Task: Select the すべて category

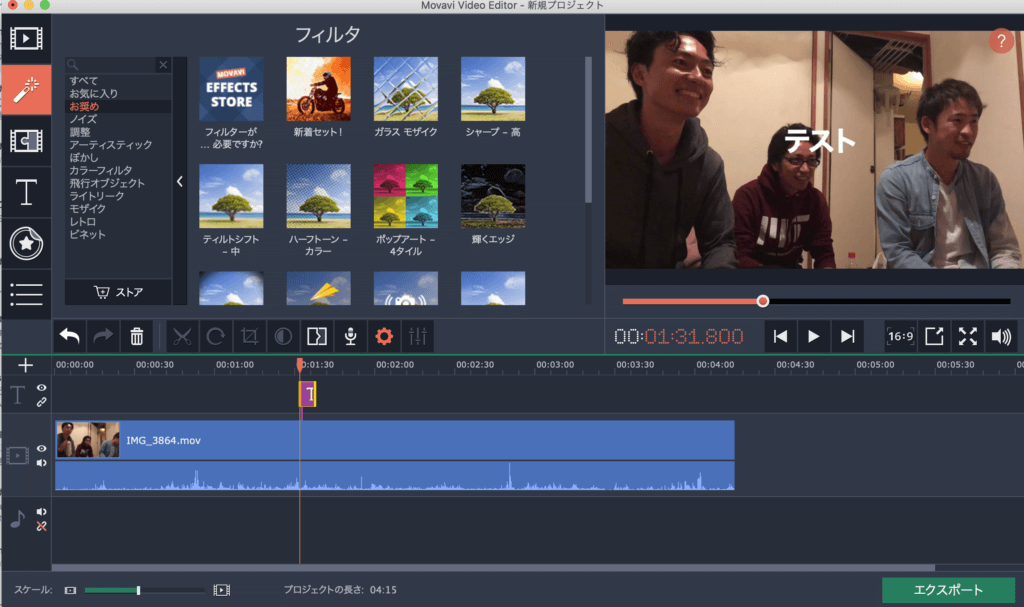Action: (x=84, y=81)
